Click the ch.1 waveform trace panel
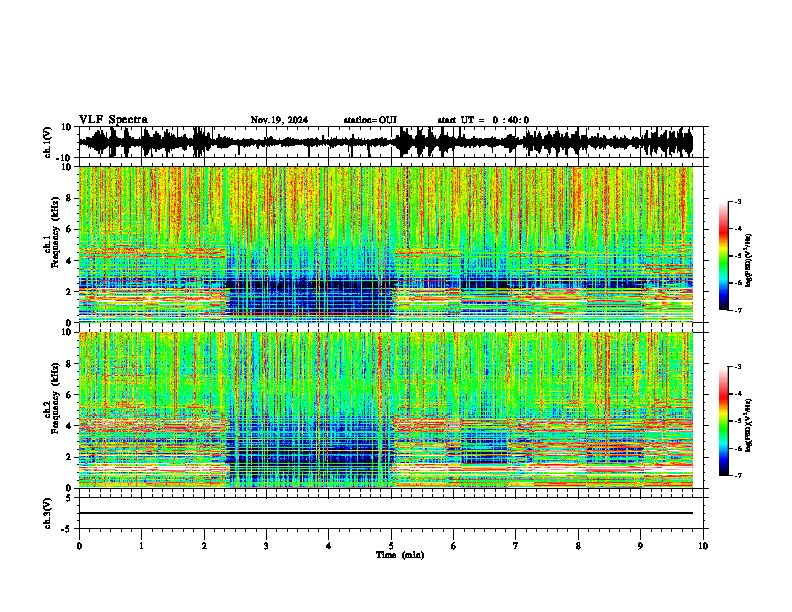Viewport: 792px width, 612px height. pyautogui.click(x=390, y=142)
